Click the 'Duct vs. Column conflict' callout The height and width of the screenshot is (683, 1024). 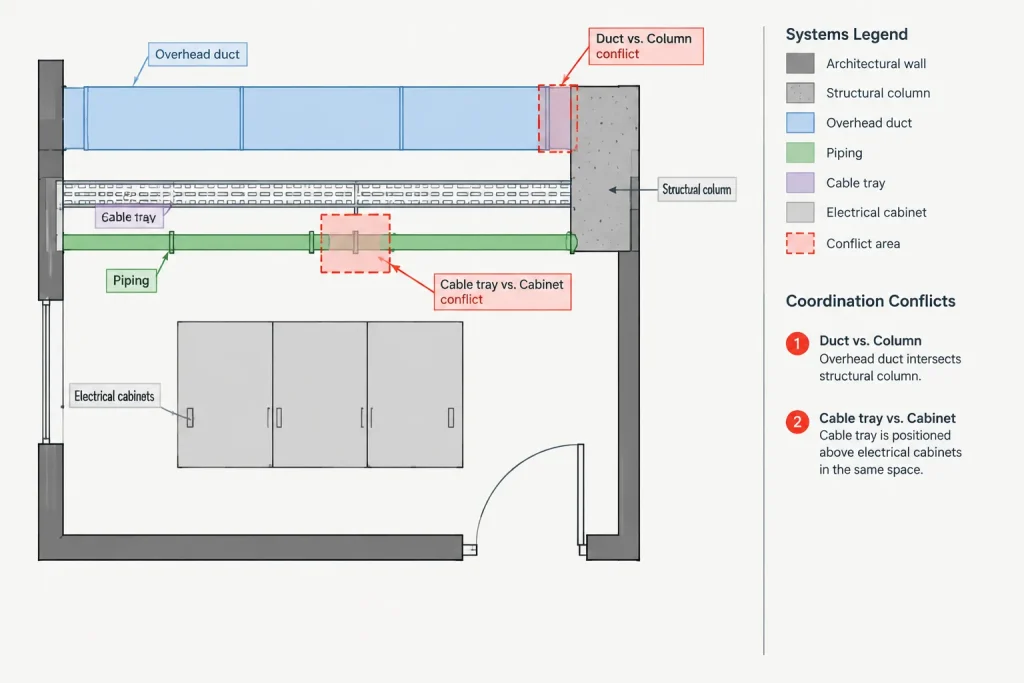point(645,46)
